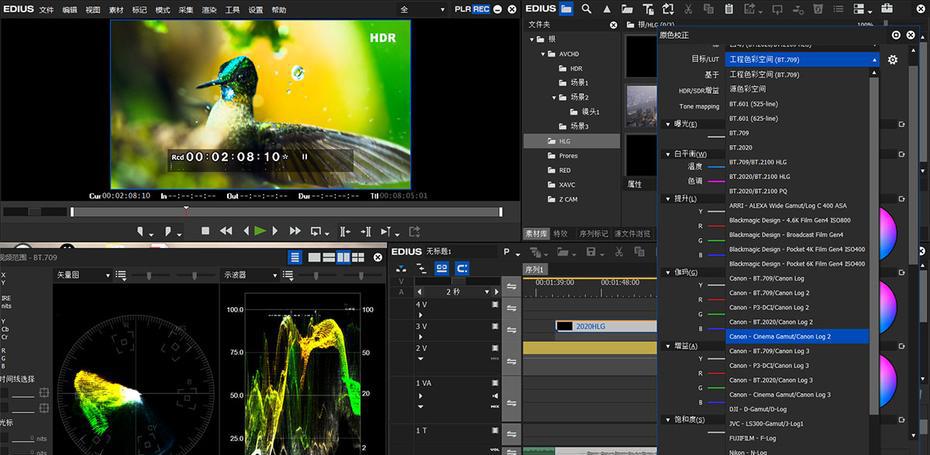The image size is (930, 455).
Task: Toggle video lock on track 2 V
Action: coord(495,348)
